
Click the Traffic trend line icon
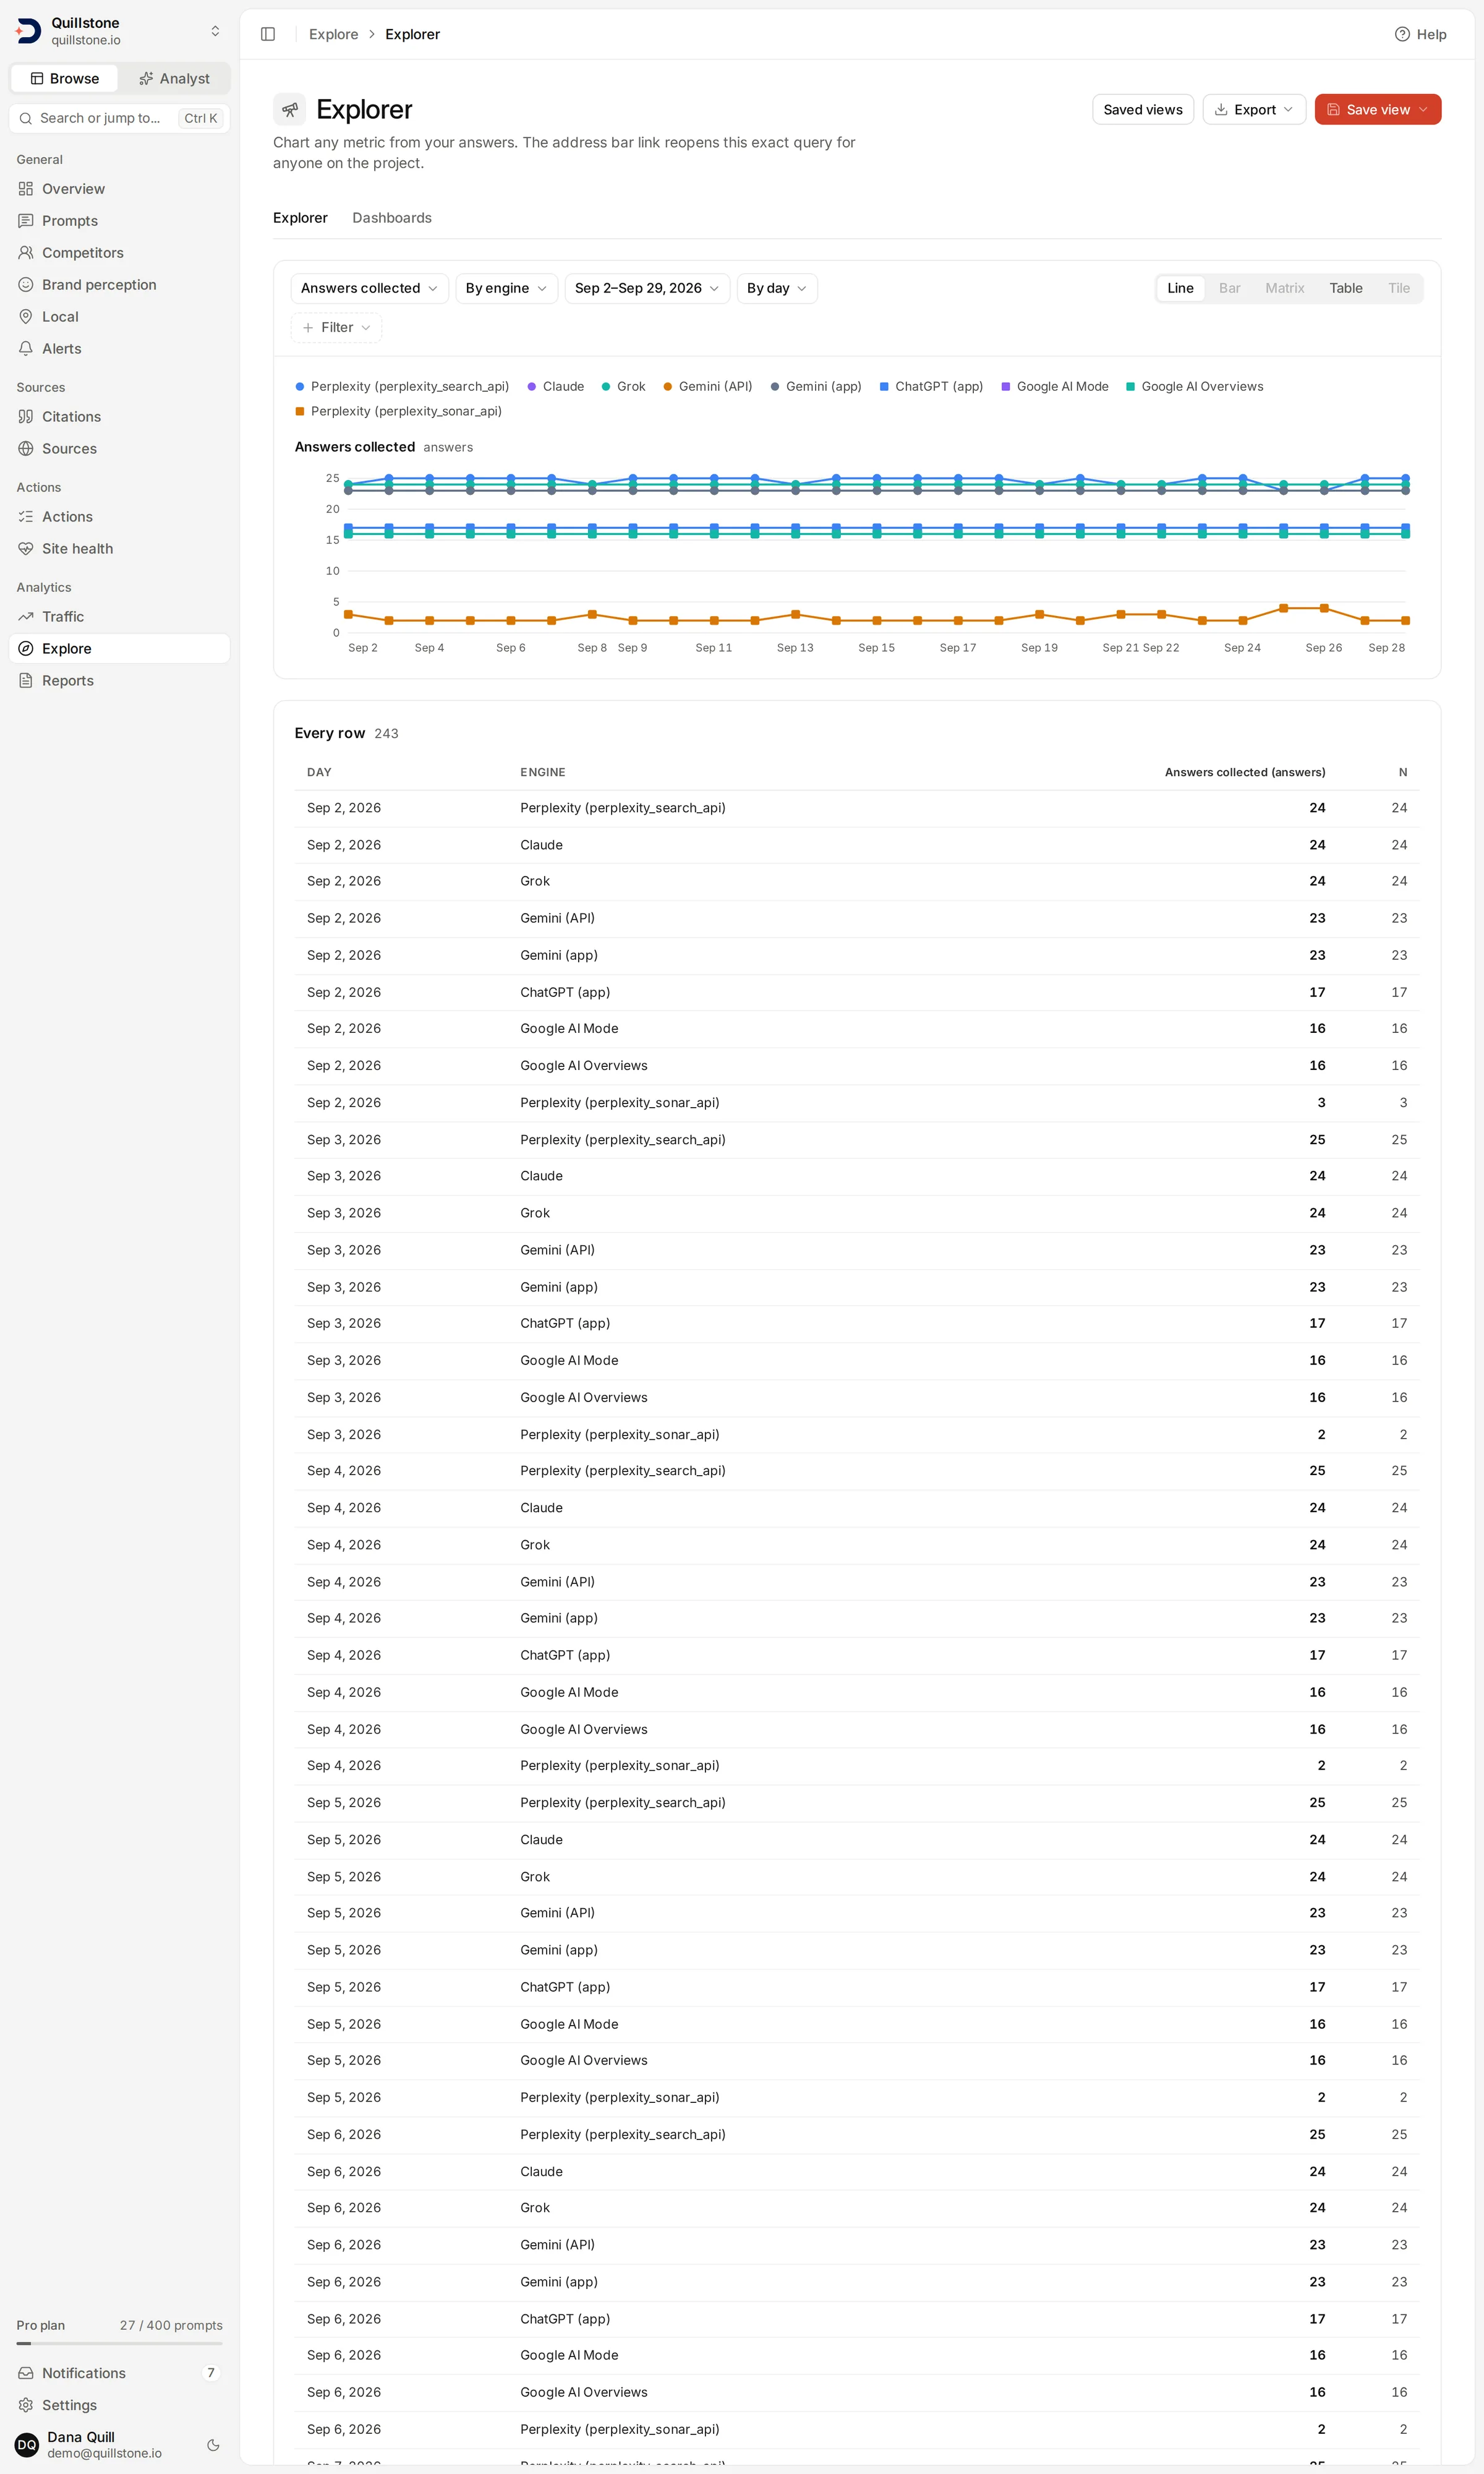point(26,617)
